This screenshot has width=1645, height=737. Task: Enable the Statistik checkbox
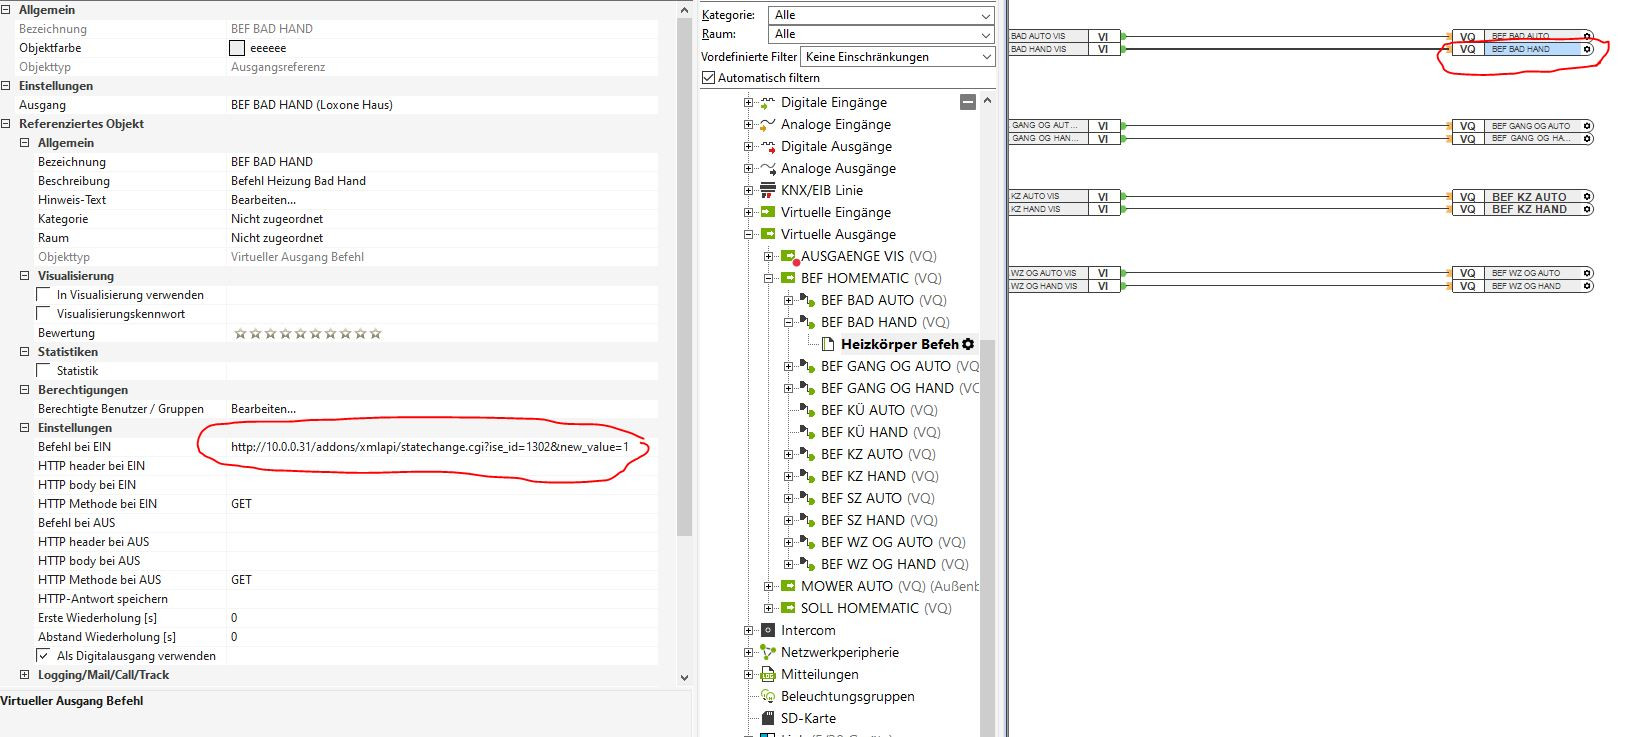(43, 371)
